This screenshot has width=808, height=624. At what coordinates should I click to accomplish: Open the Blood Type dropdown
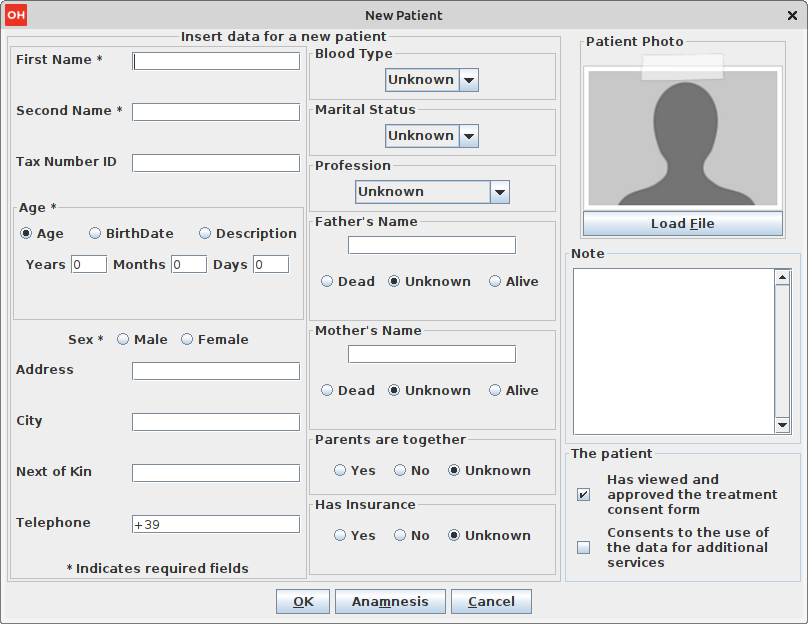coord(468,80)
